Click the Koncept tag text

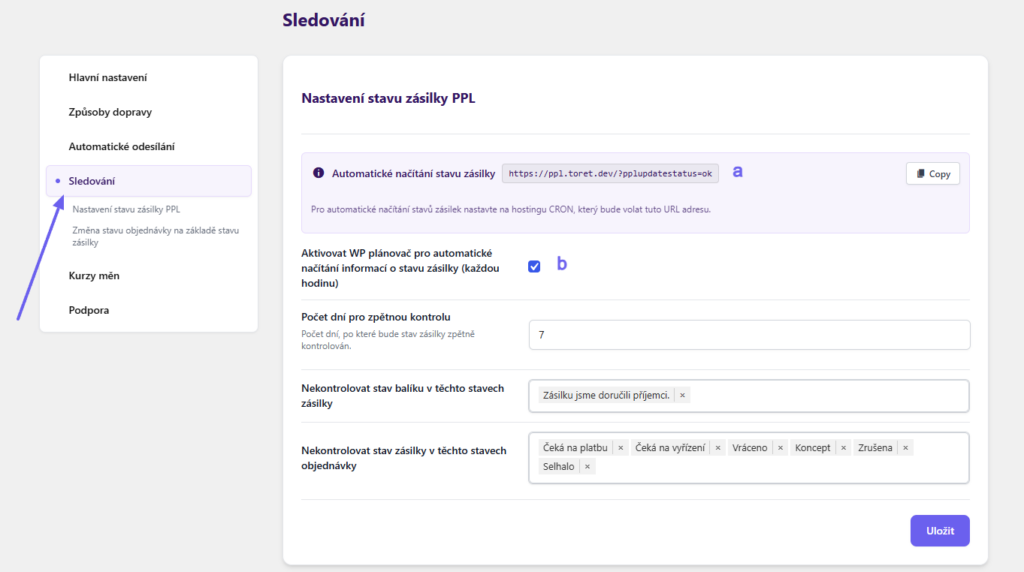[812, 448]
